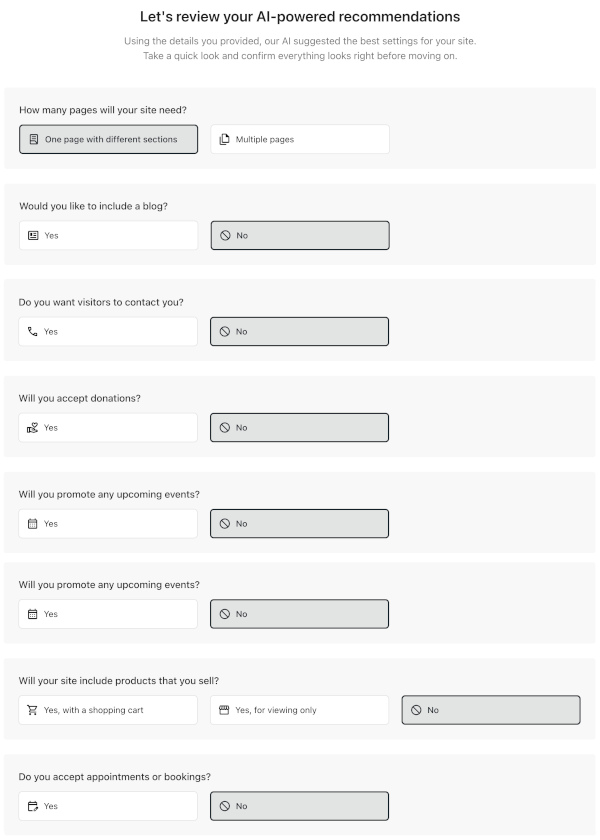The image size is (600, 840).
Task: Select One page with different sections
Action: (x=108, y=139)
